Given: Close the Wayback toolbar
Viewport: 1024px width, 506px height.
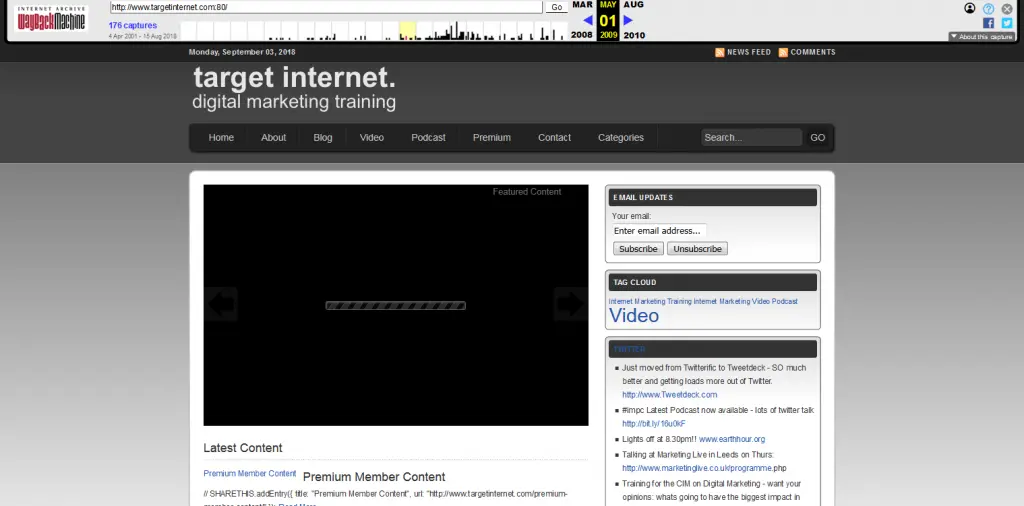Looking at the screenshot, I should pos(1007,8).
